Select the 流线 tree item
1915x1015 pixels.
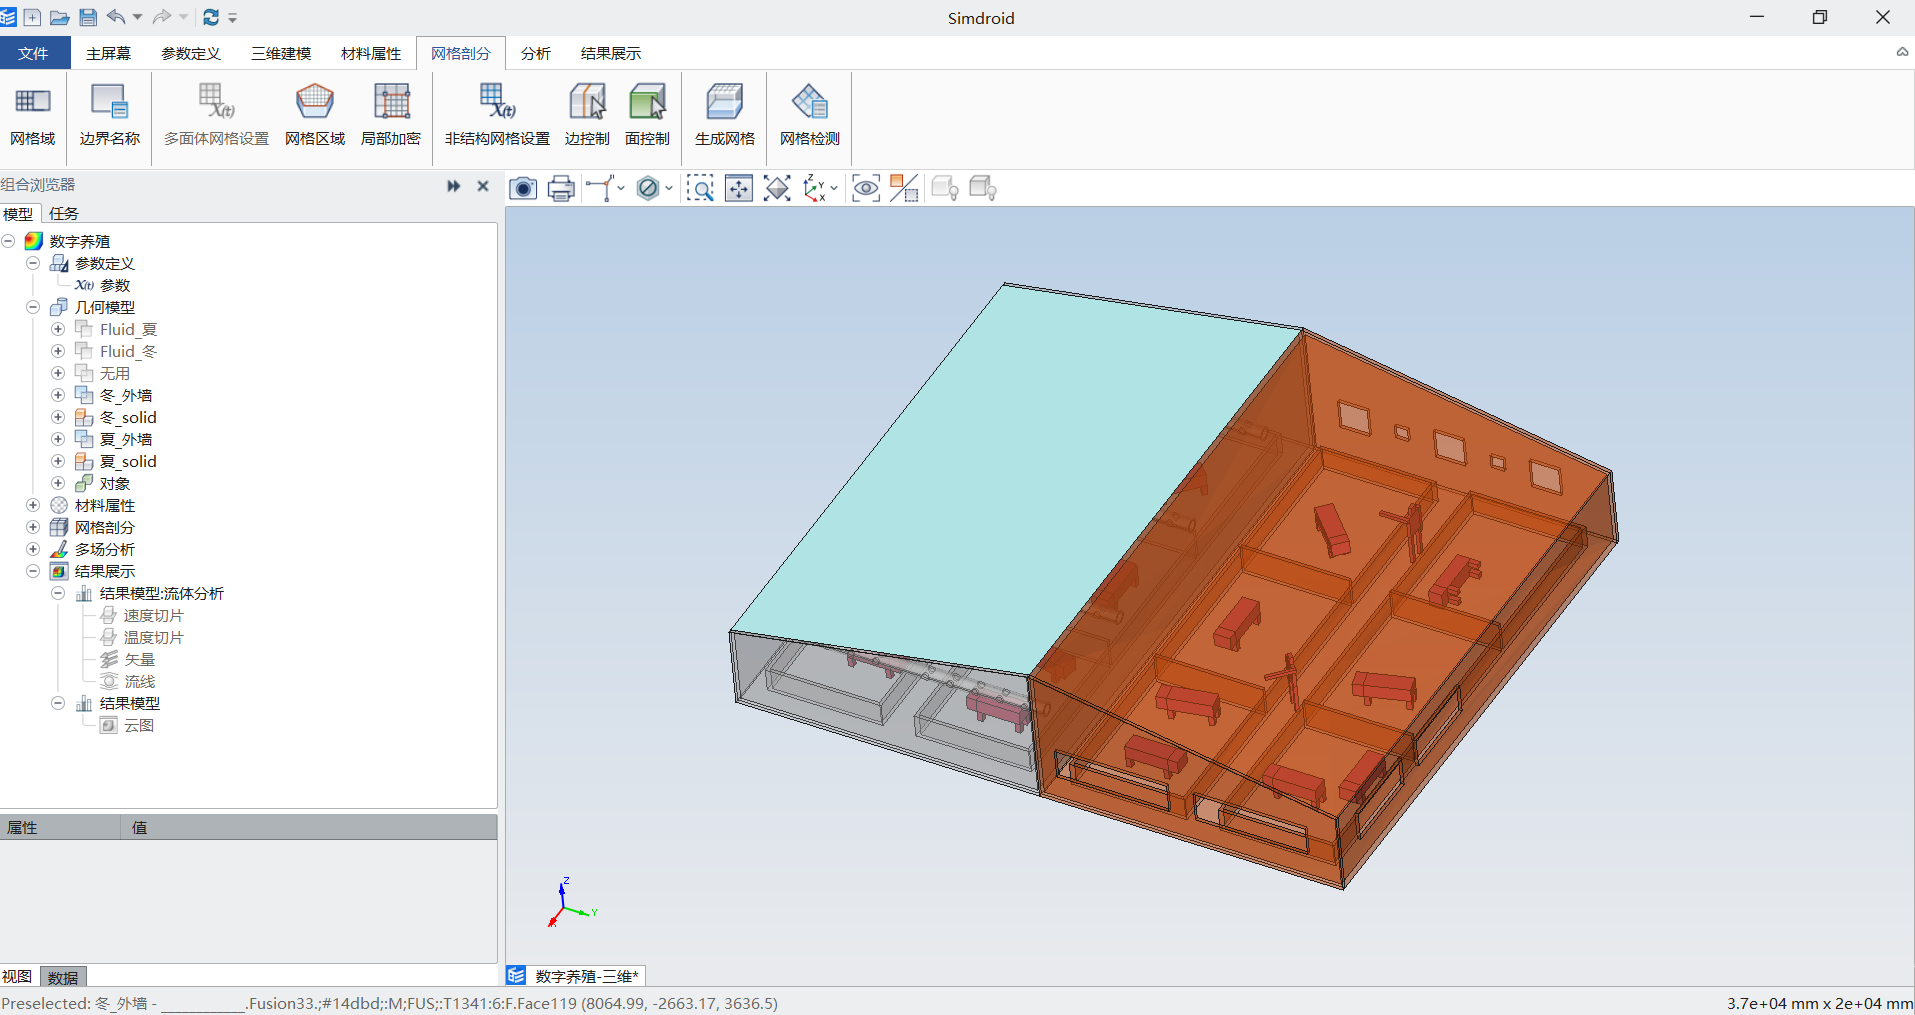pyautogui.click(x=139, y=681)
